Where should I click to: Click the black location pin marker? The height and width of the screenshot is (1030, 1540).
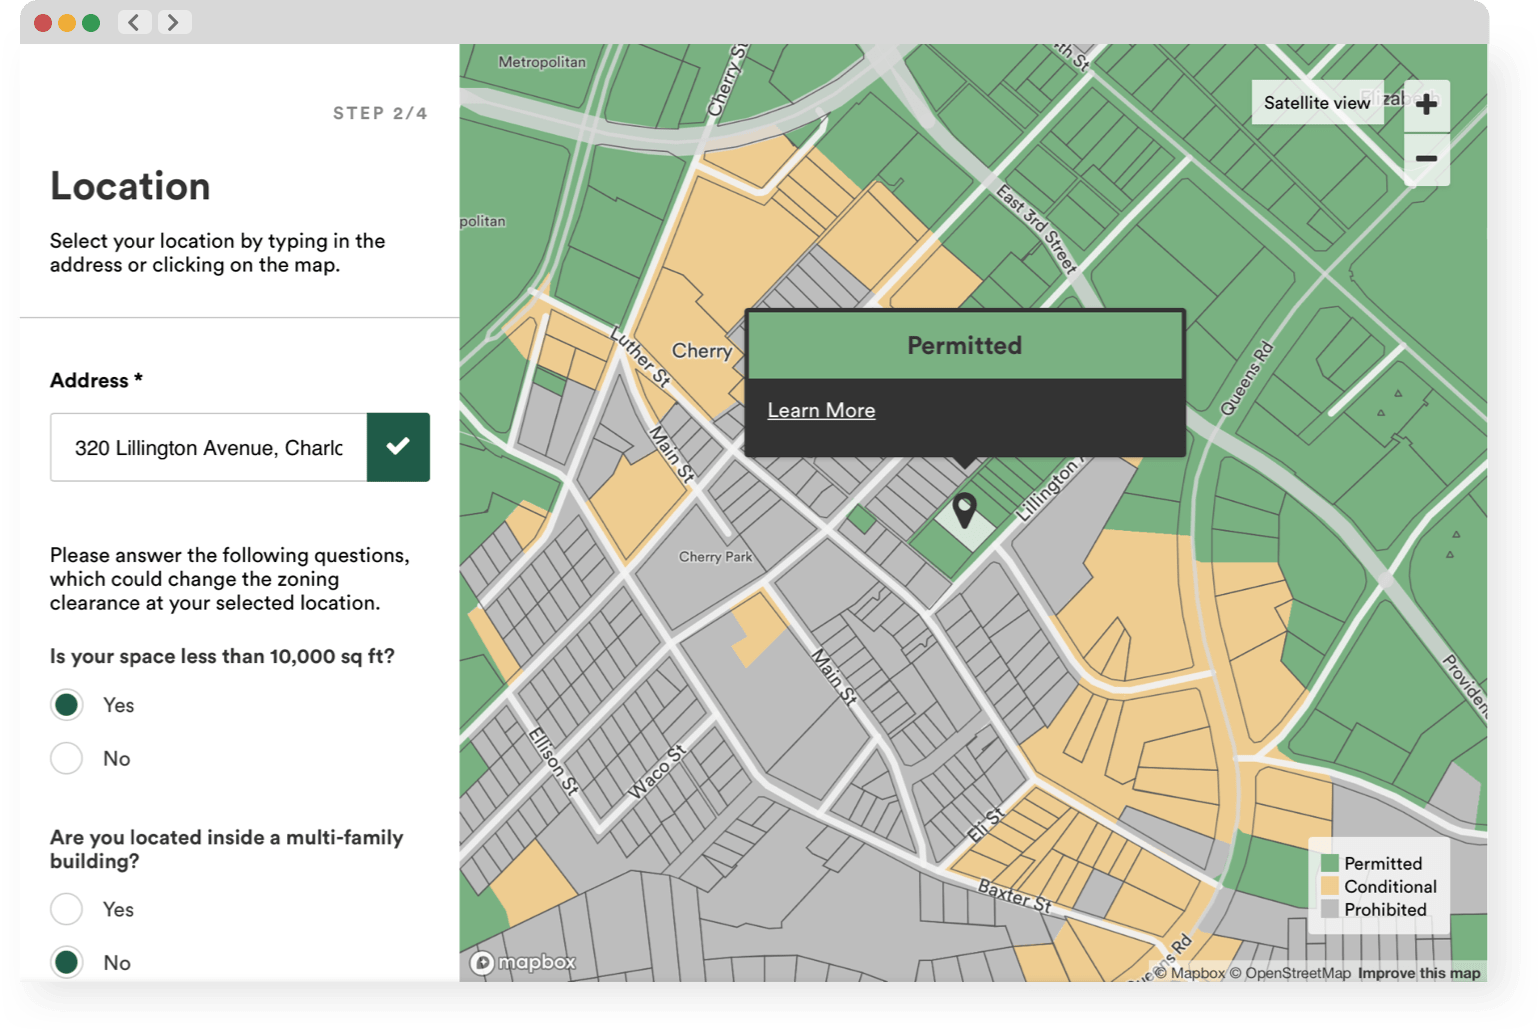[964, 510]
